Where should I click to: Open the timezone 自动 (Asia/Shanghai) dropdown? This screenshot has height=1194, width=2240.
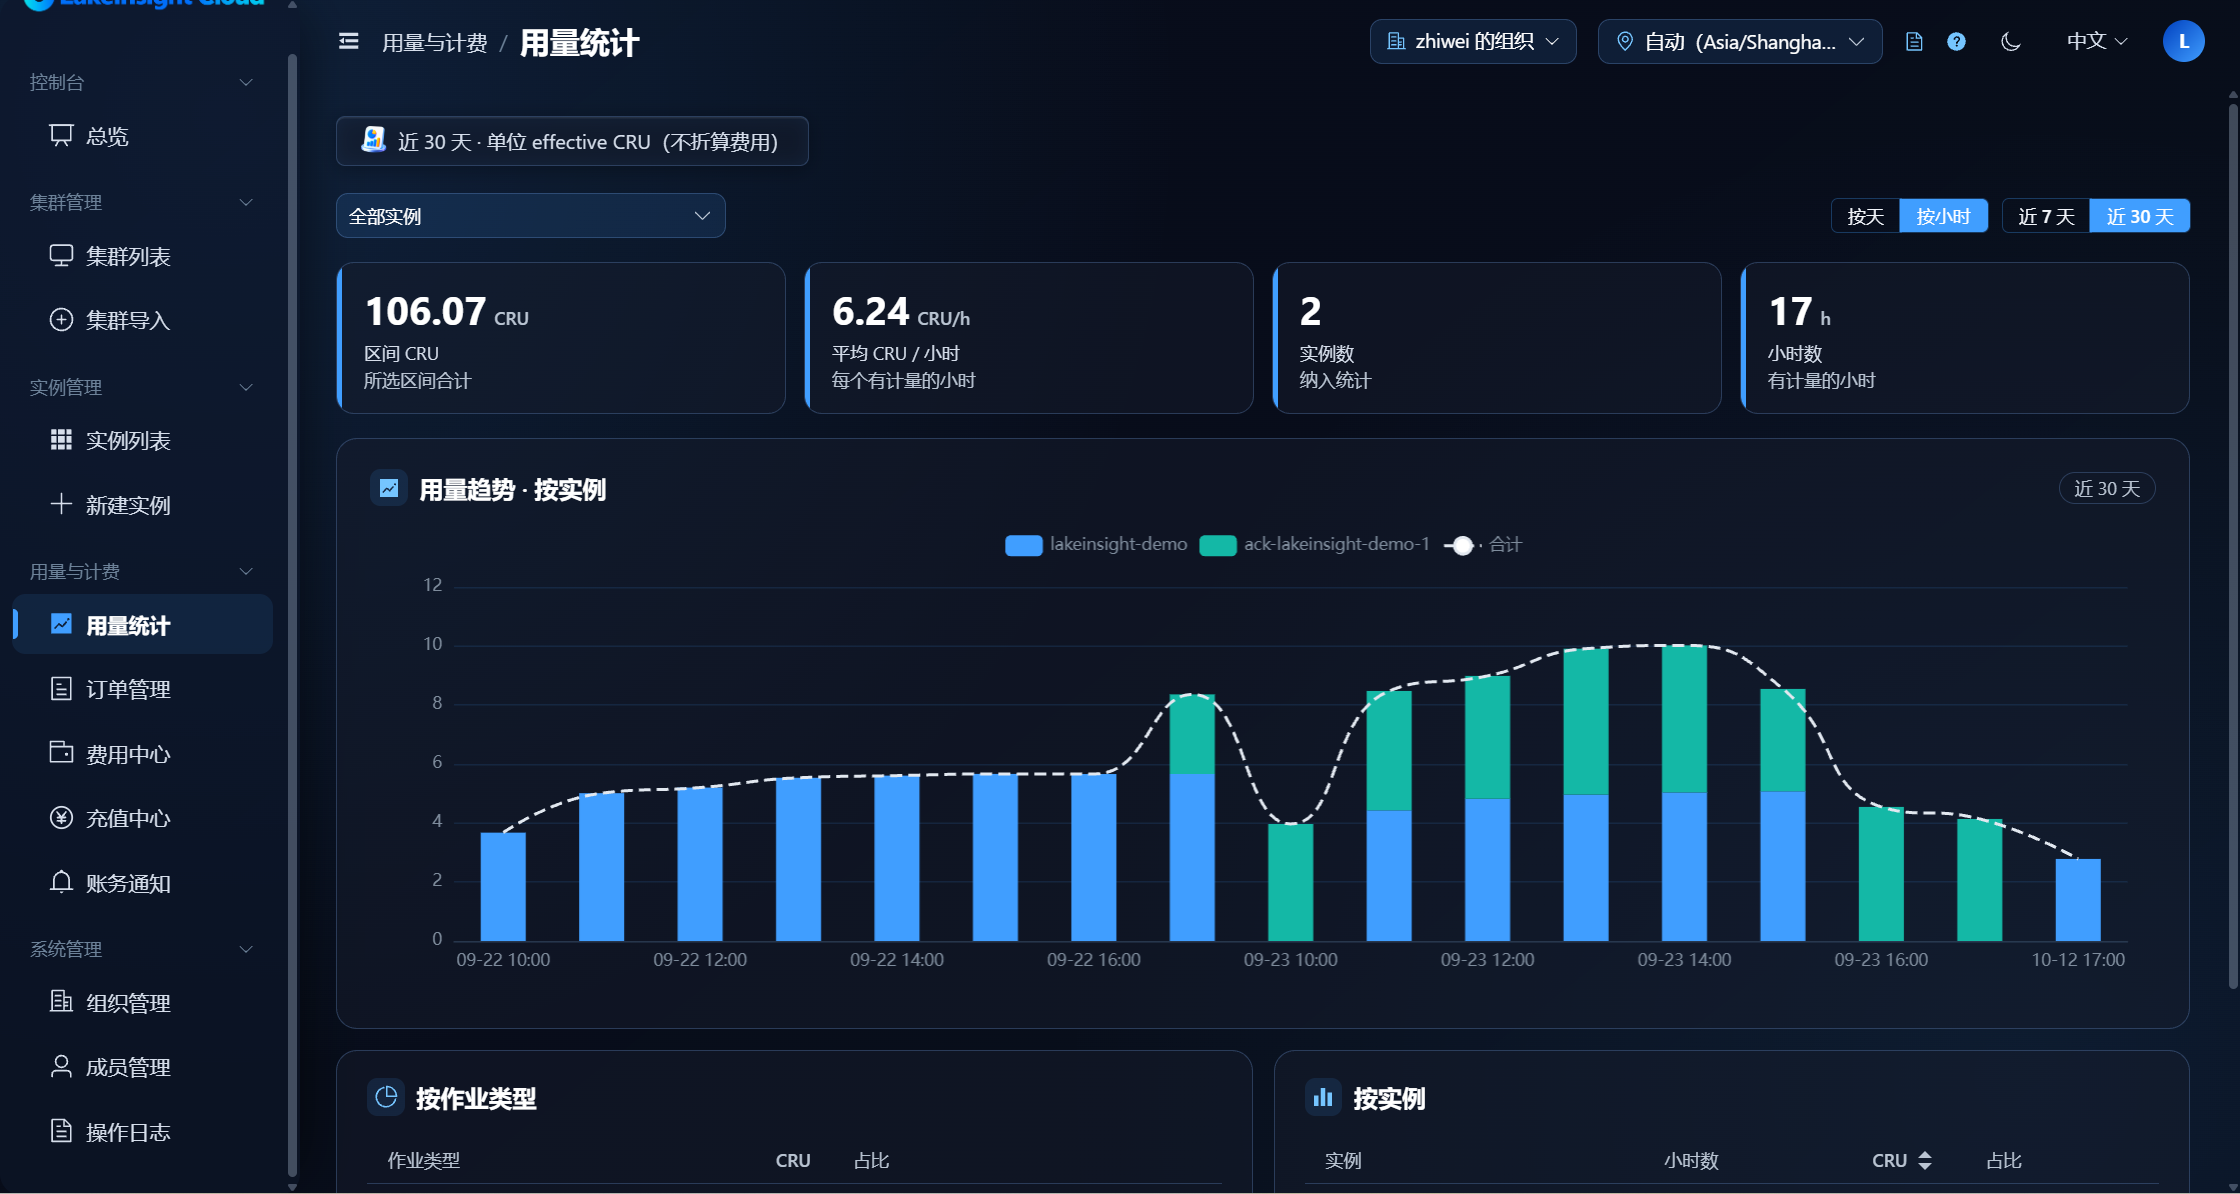[1740, 41]
